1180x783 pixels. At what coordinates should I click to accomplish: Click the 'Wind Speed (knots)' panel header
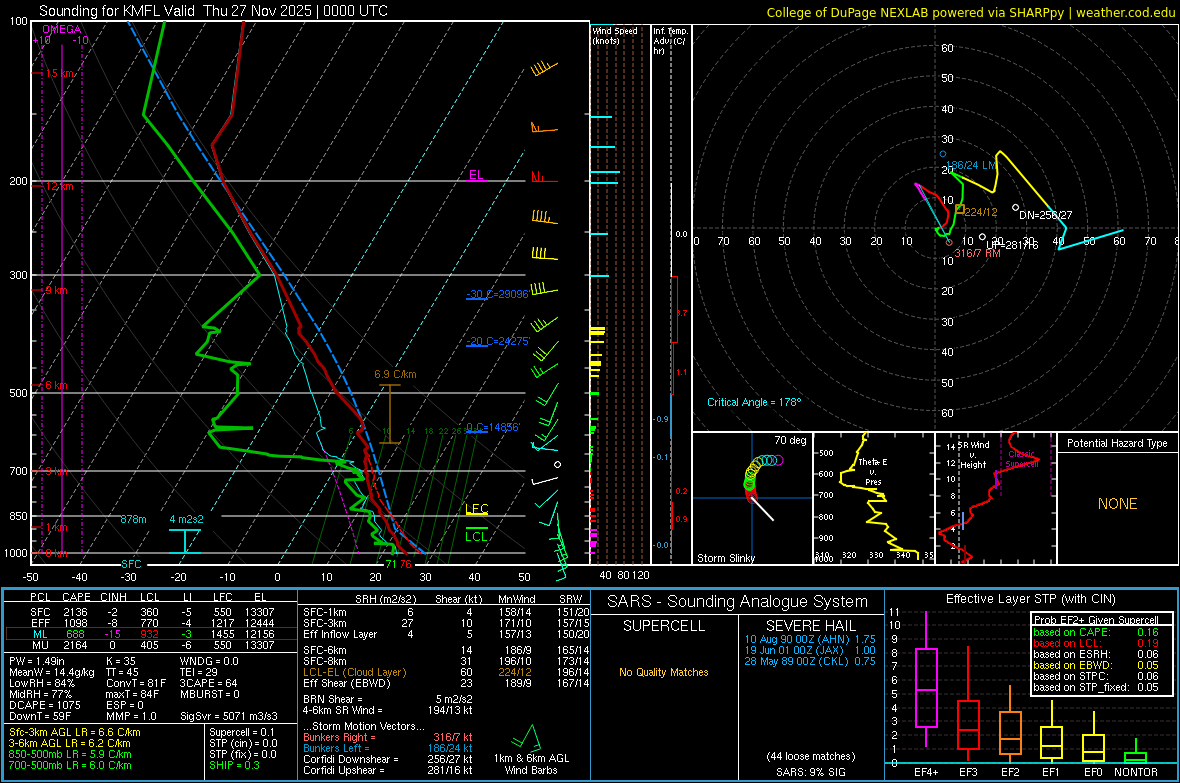(x=614, y=35)
